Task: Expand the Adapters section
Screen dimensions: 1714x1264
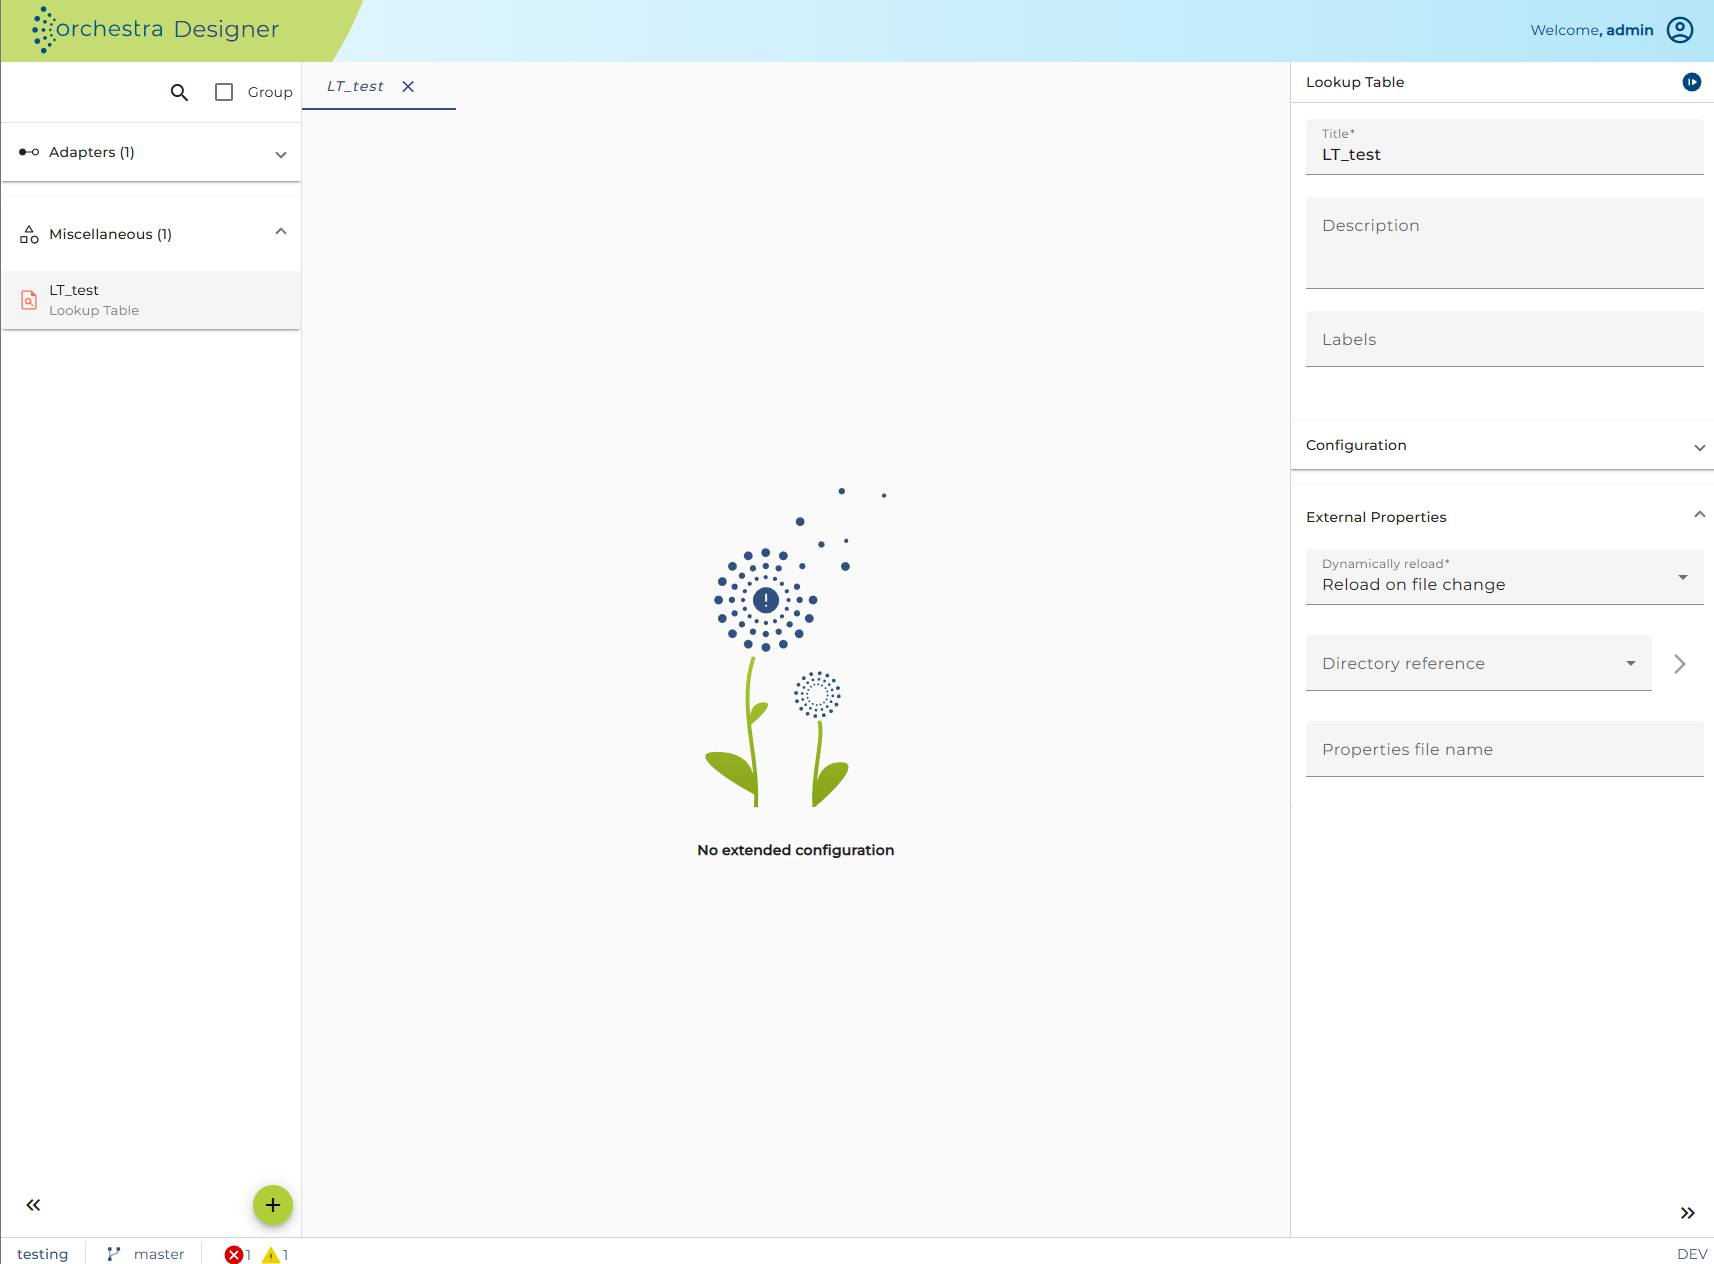Action: (x=151, y=153)
